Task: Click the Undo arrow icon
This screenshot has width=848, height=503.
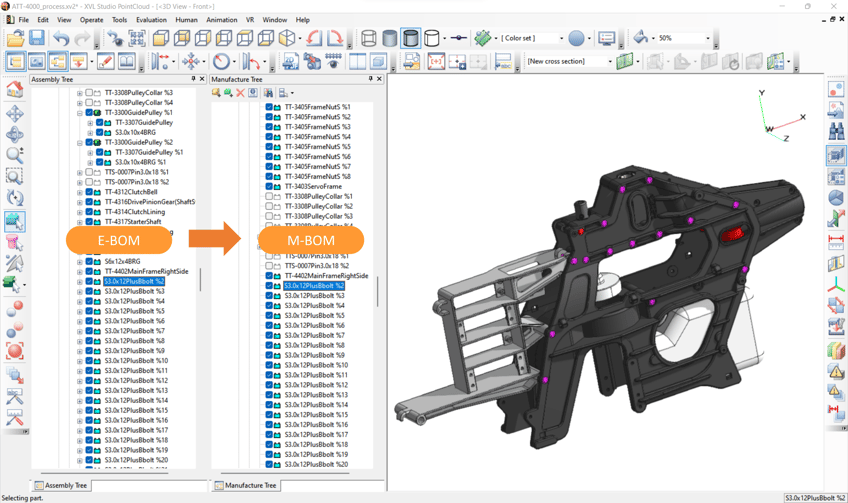Action: click(x=62, y=39)
